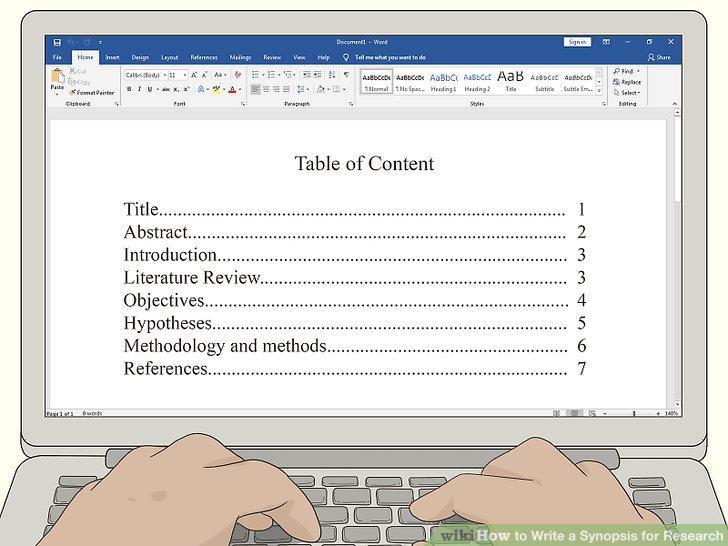
Task: Center the text
Action: point(266,89)
